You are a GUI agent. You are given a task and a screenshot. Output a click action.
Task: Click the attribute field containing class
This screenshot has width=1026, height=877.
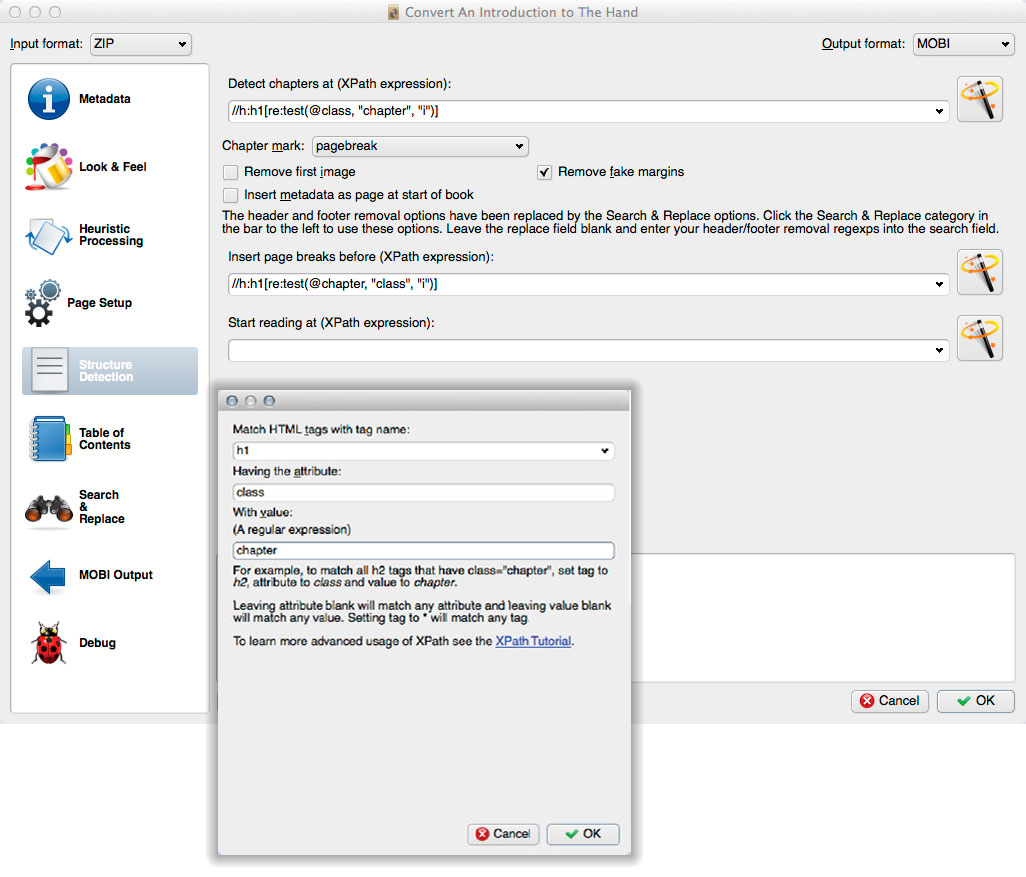tap(423, 492)
